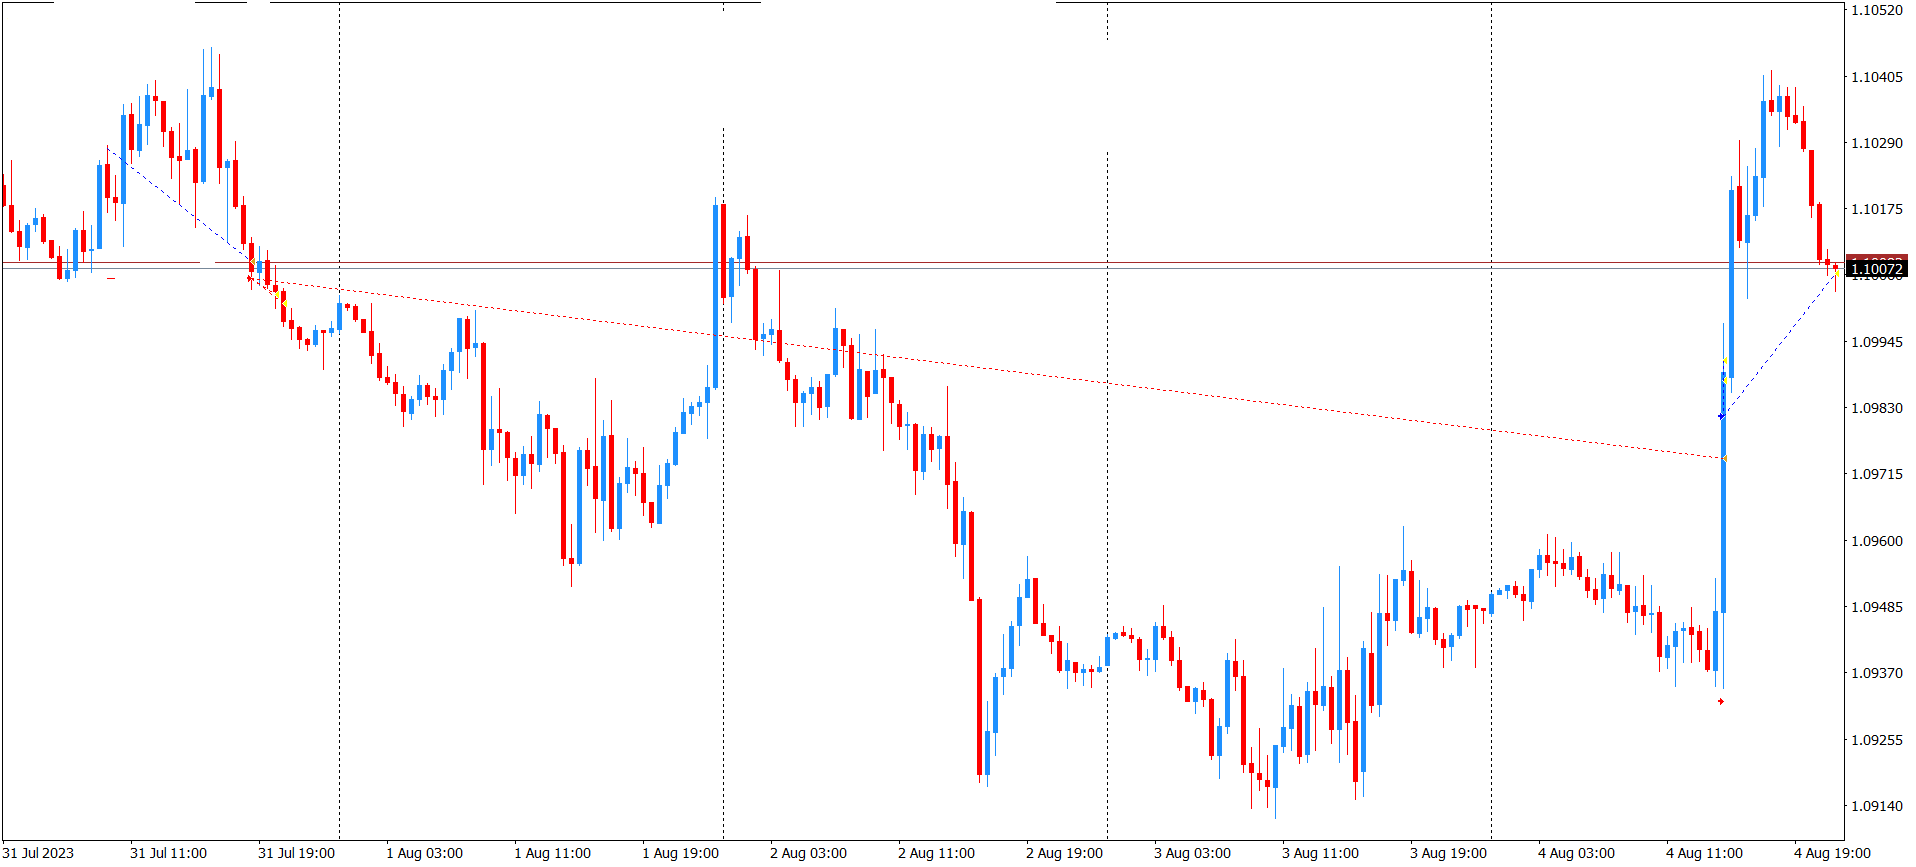Click the 1.09370 price axis label

(x=1877, y=673)
